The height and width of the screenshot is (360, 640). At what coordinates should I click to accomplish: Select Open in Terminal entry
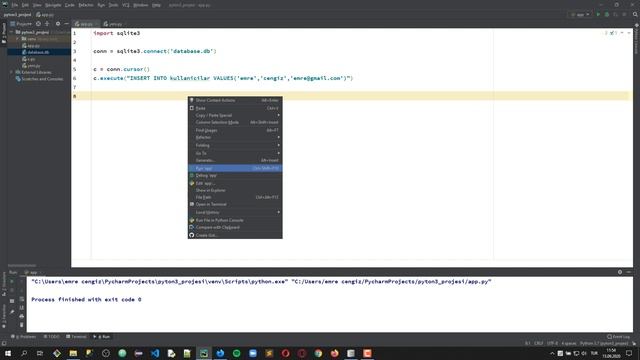[235, 204]
